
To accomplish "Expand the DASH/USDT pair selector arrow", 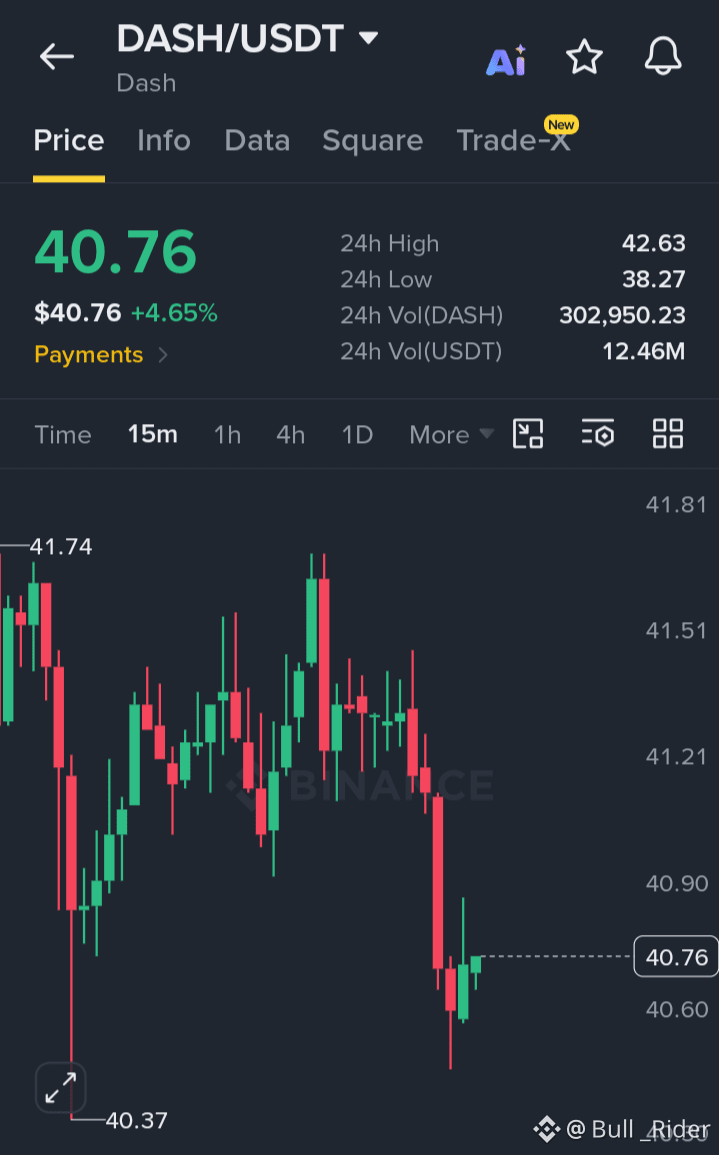I will [x=368, y=38].
